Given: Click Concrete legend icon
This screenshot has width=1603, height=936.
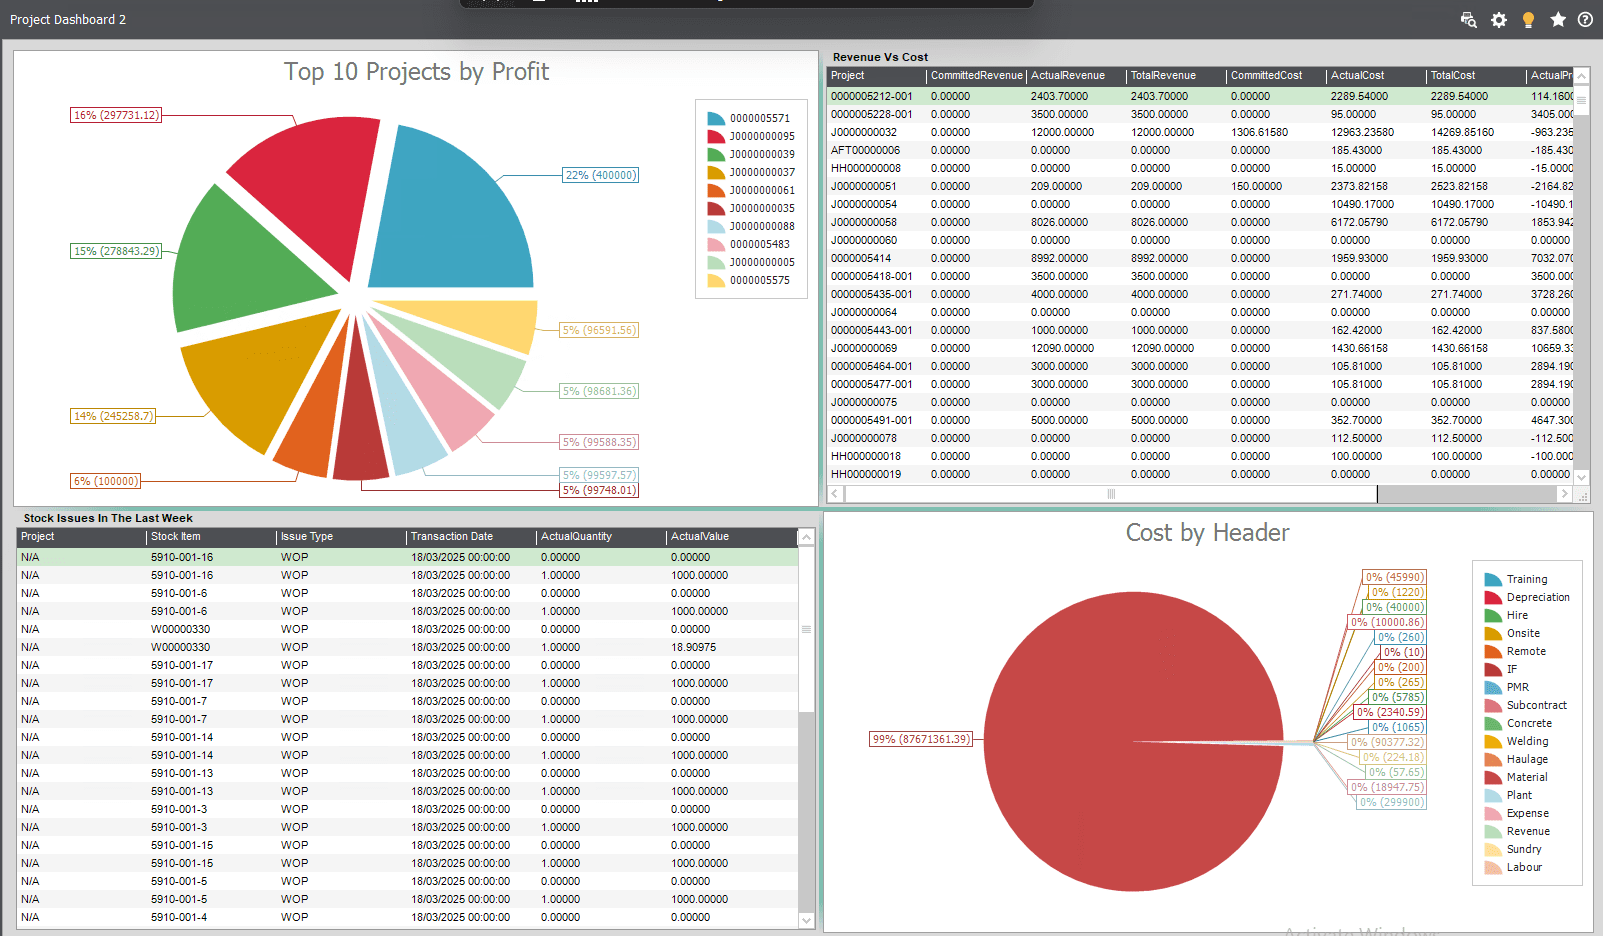Looking at the screenshot, I should 1493,723.
